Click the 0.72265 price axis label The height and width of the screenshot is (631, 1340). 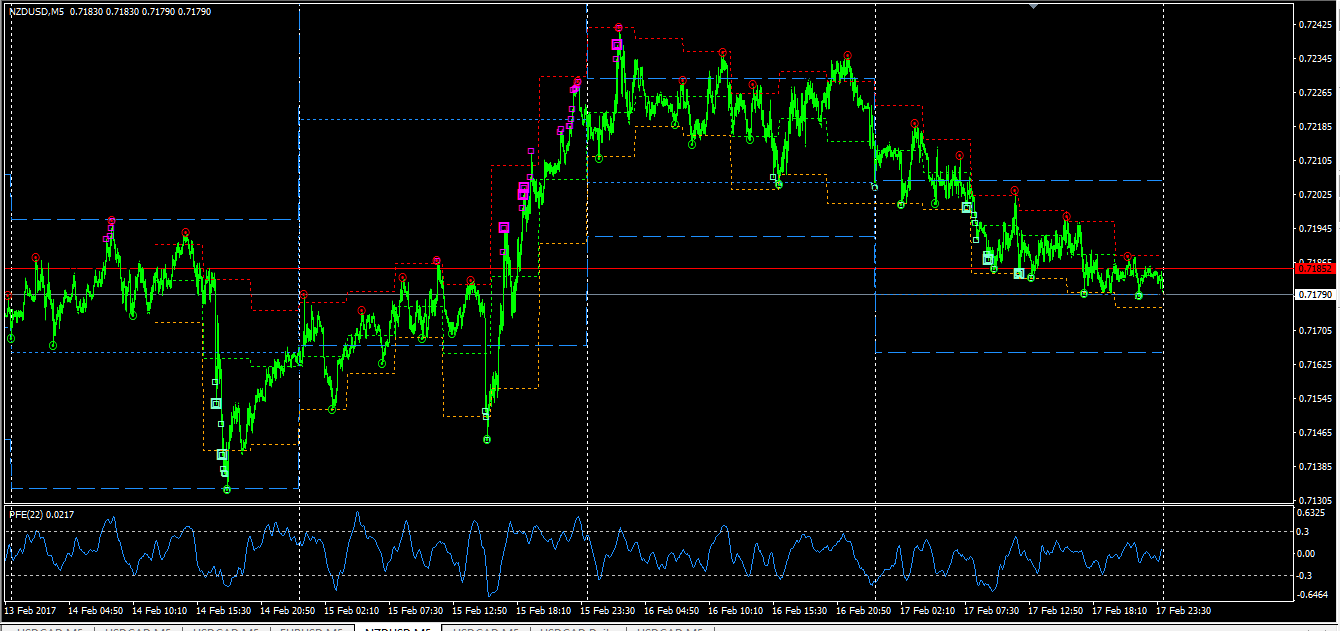pyautogui.click(x=1314, y=92)
